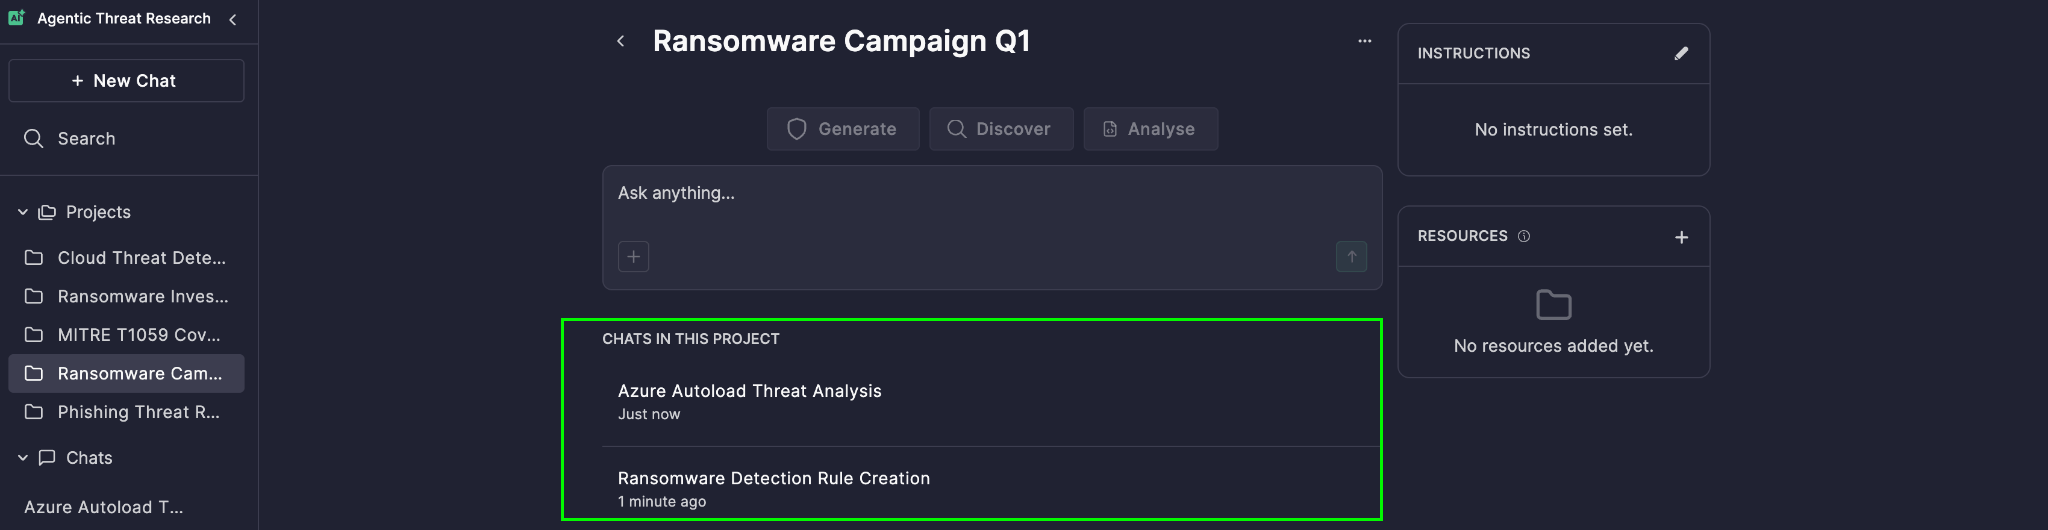This screenshot has height=530, width=2048.
Task: Collapse the Chats section
Action: click(x=23, y=458)
